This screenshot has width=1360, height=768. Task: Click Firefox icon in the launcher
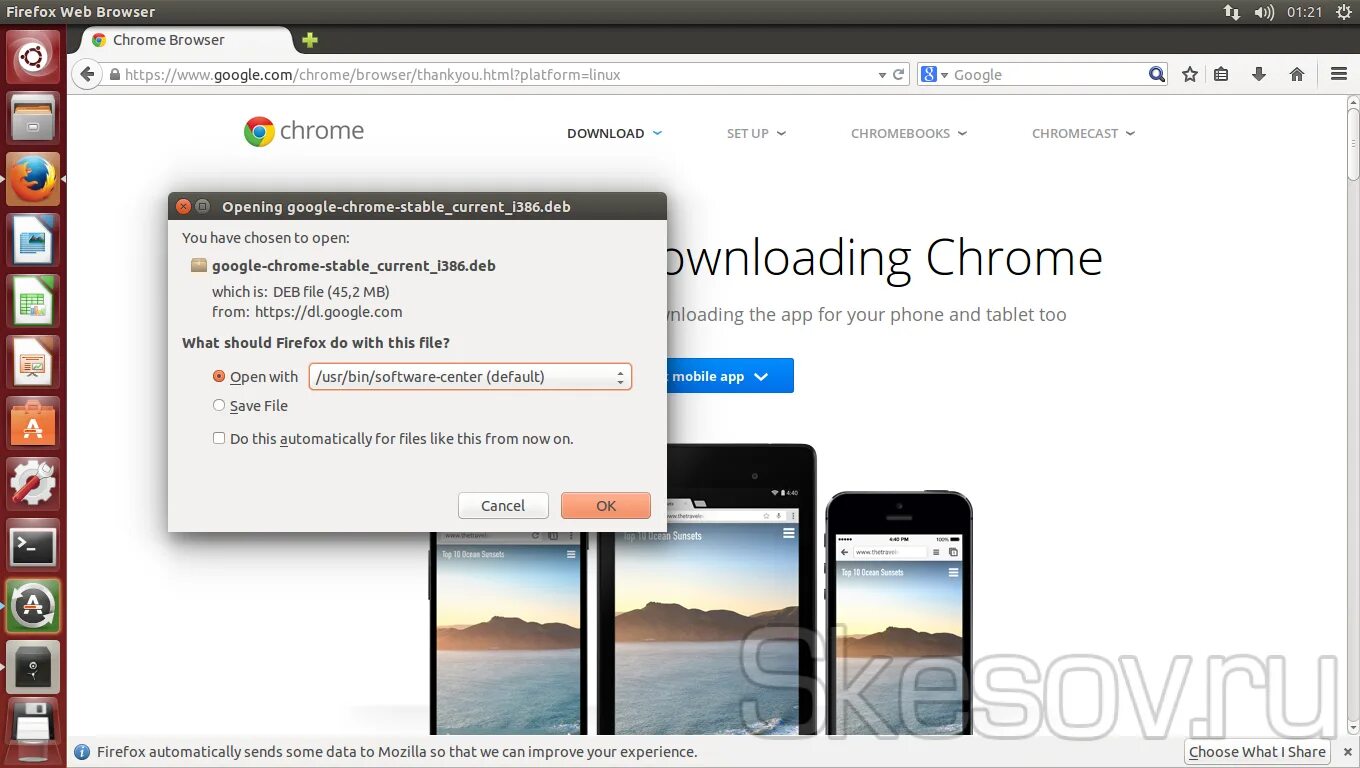pos(33,179)
